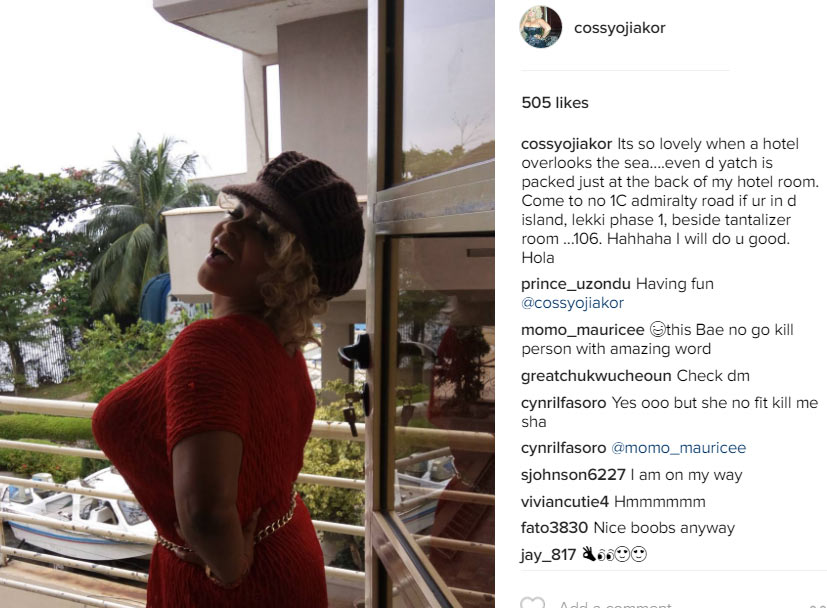Click cynrilfasoro username on mention comment
Screen dimensions: 827x608
point(563,448)
